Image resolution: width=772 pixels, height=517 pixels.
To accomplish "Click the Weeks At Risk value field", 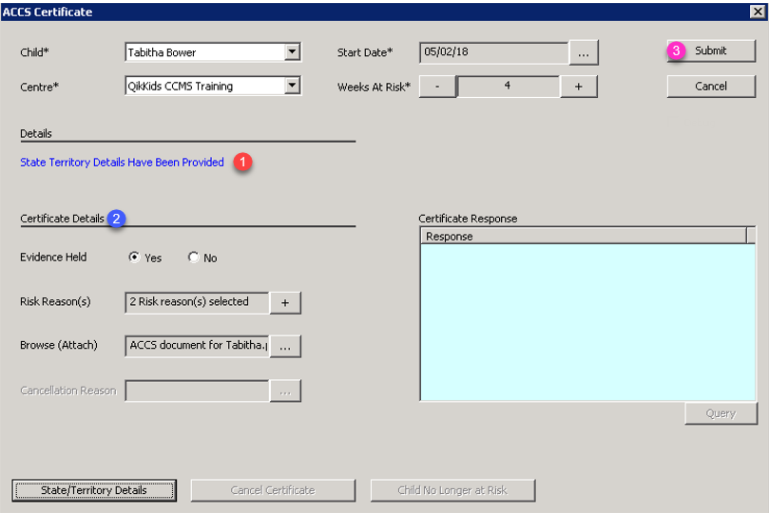I will [508, 87].
